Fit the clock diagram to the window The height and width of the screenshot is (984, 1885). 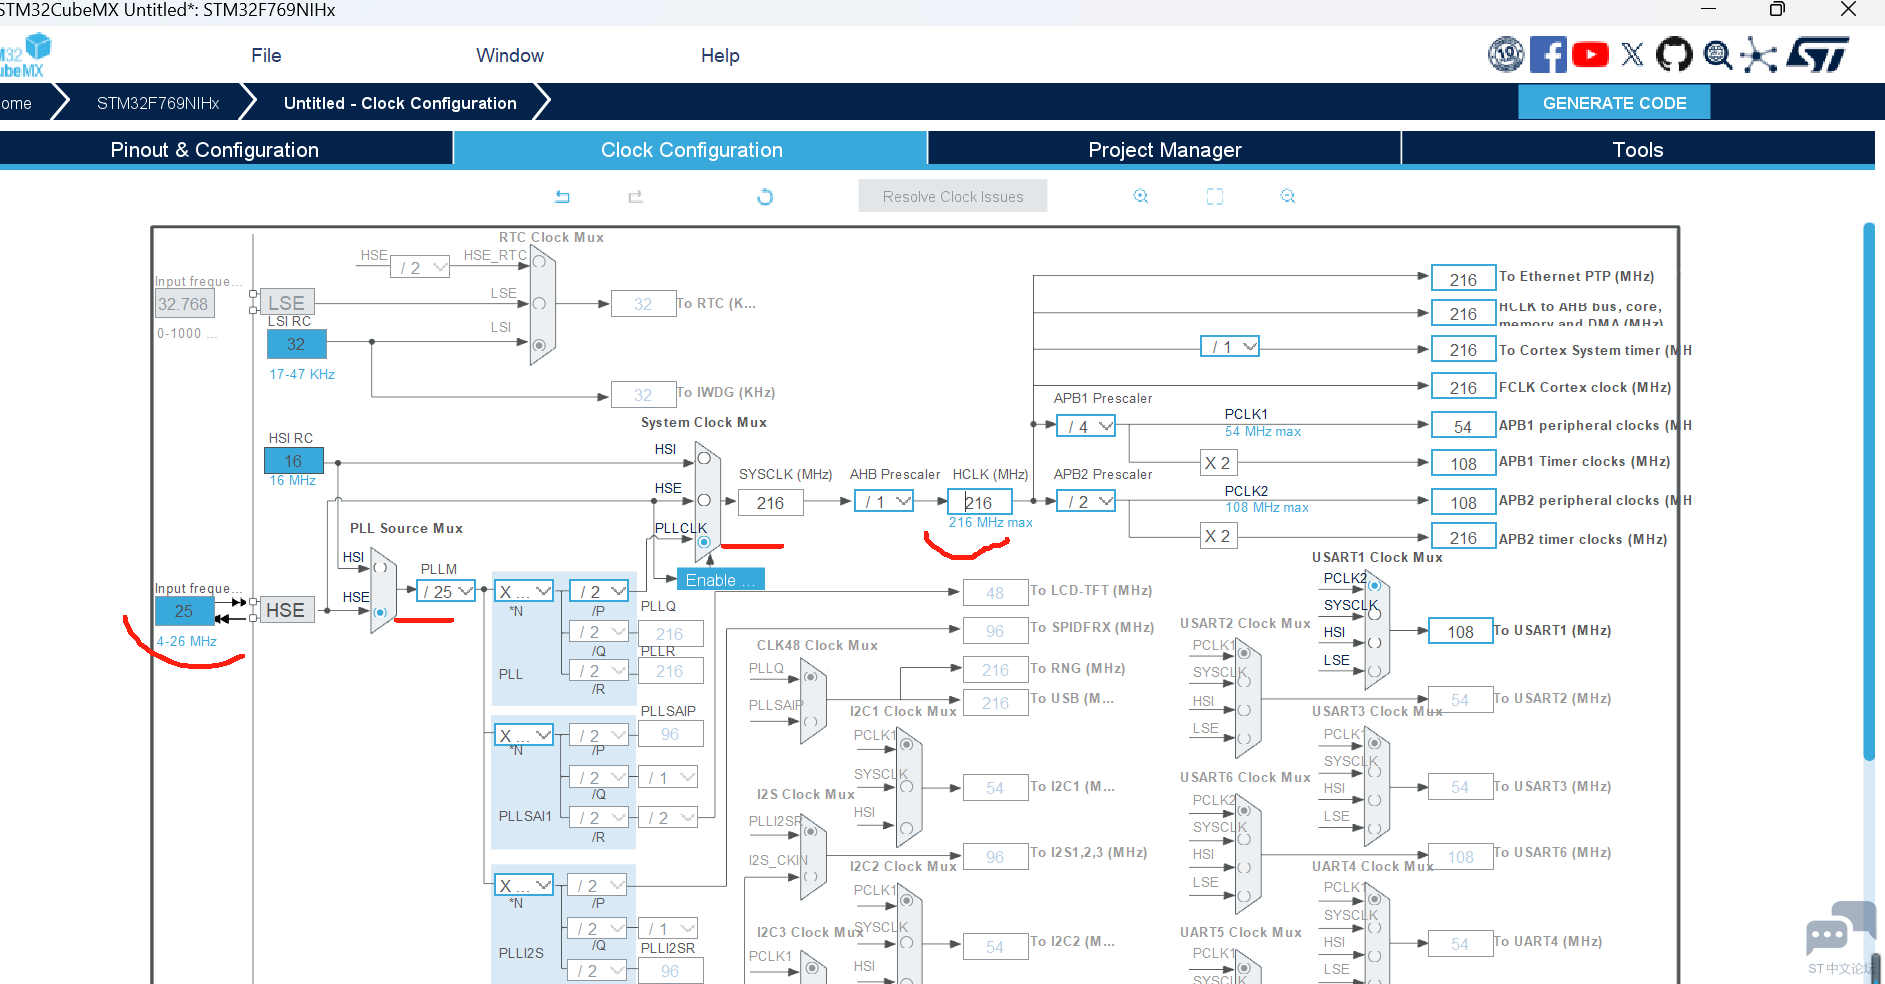point(1215,197)
